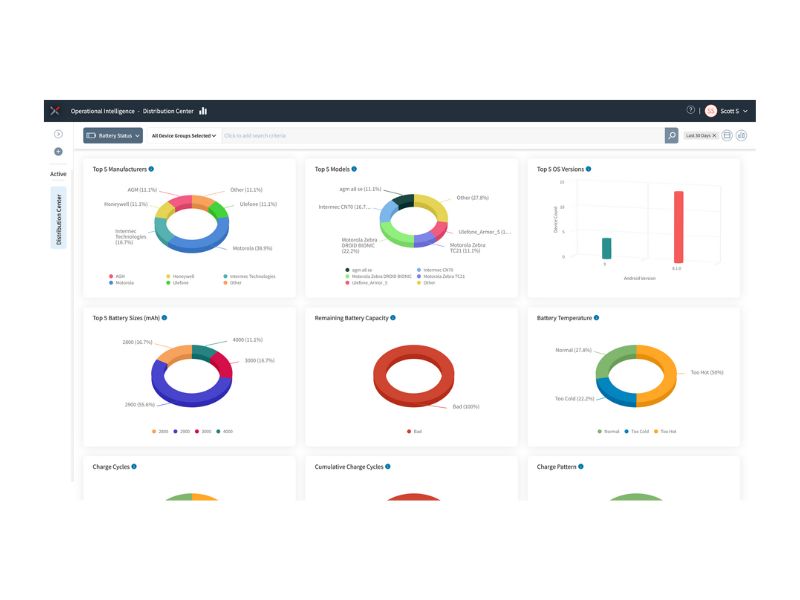Remove the Last 30 Days filter chip

pos(714,136)
